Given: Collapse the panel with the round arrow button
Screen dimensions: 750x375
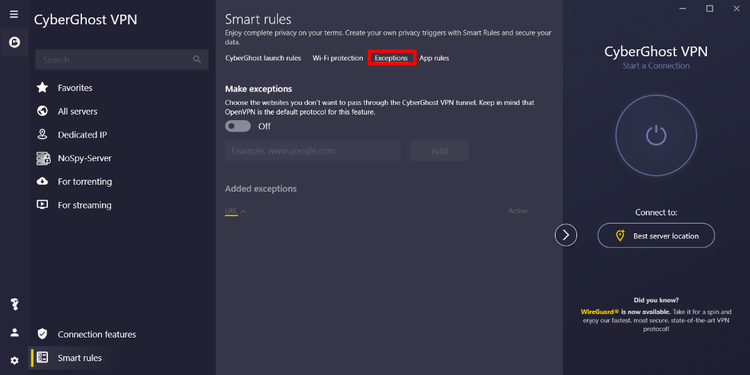Looking at the screenshot, I should coord(566,235).
